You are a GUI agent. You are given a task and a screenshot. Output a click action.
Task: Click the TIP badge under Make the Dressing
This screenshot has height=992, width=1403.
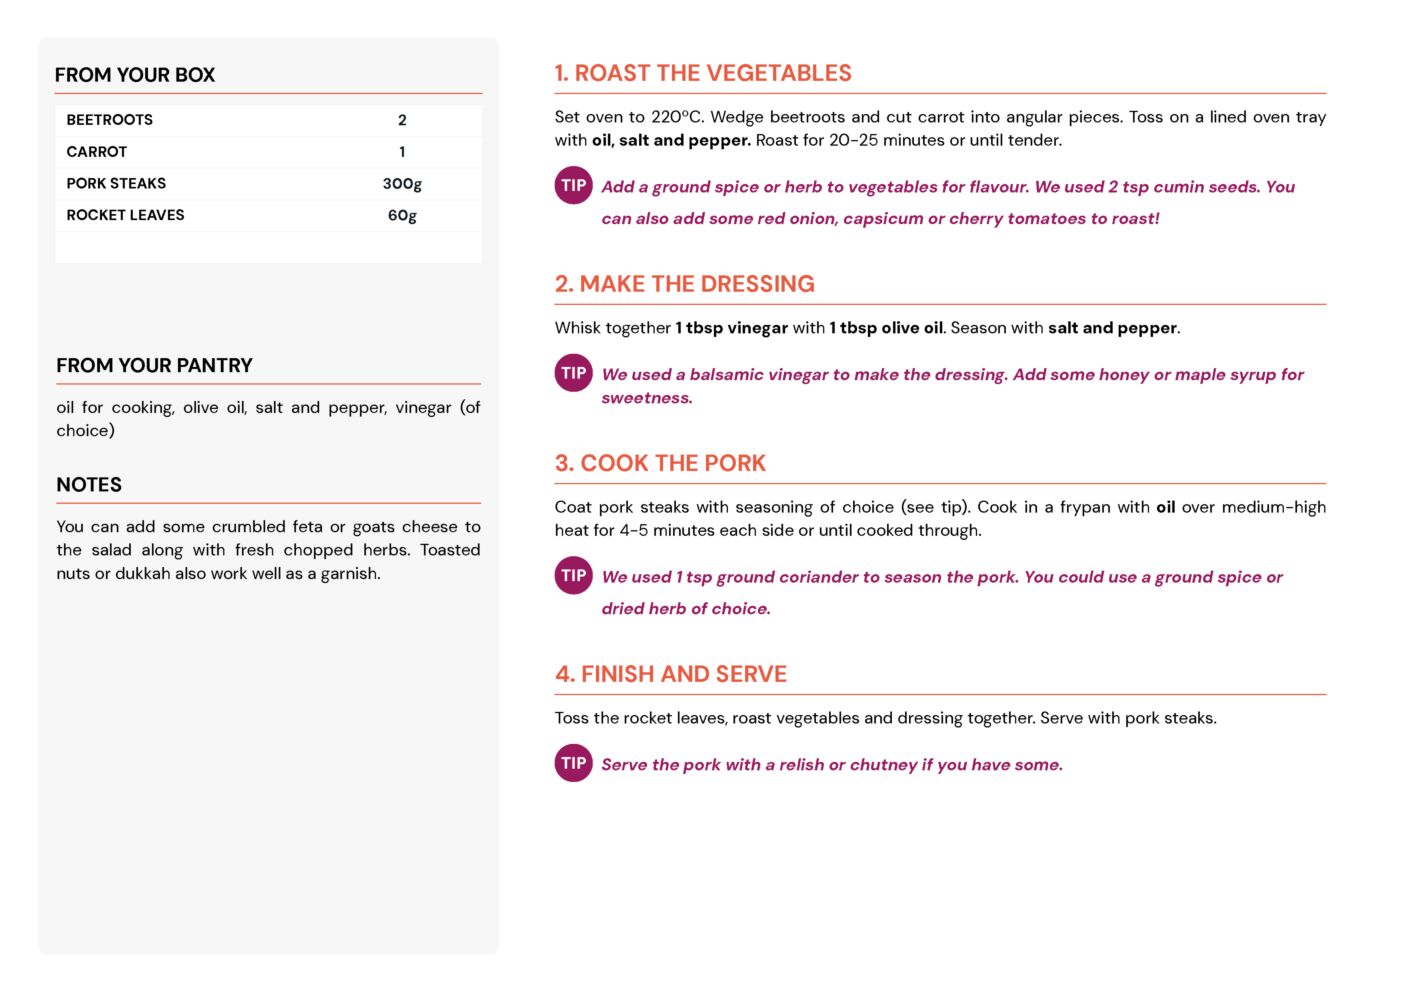pos(574,373)
